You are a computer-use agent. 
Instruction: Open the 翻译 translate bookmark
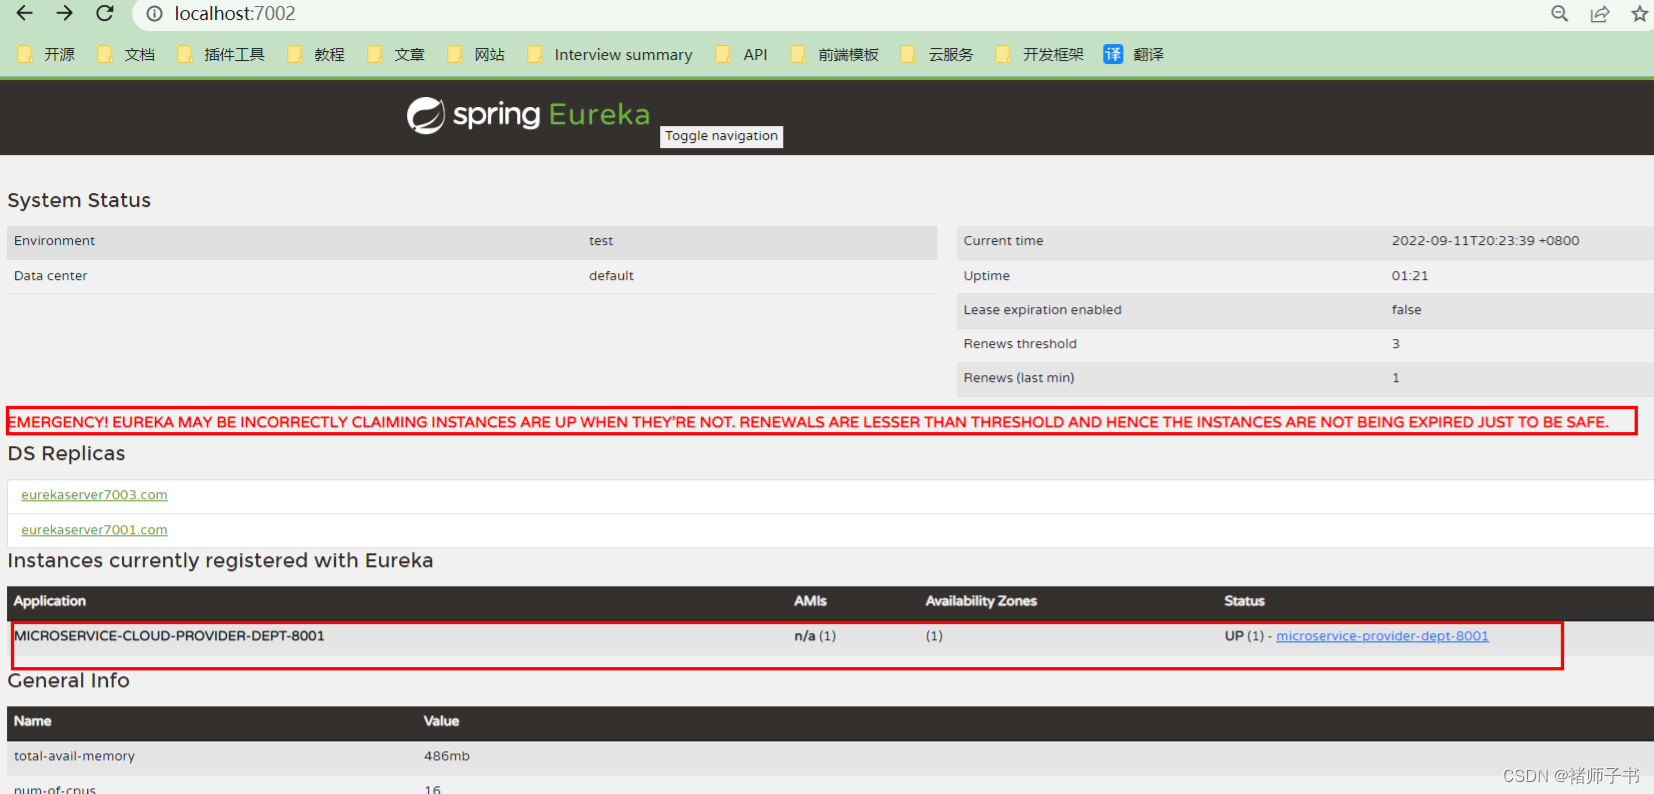1134,54
